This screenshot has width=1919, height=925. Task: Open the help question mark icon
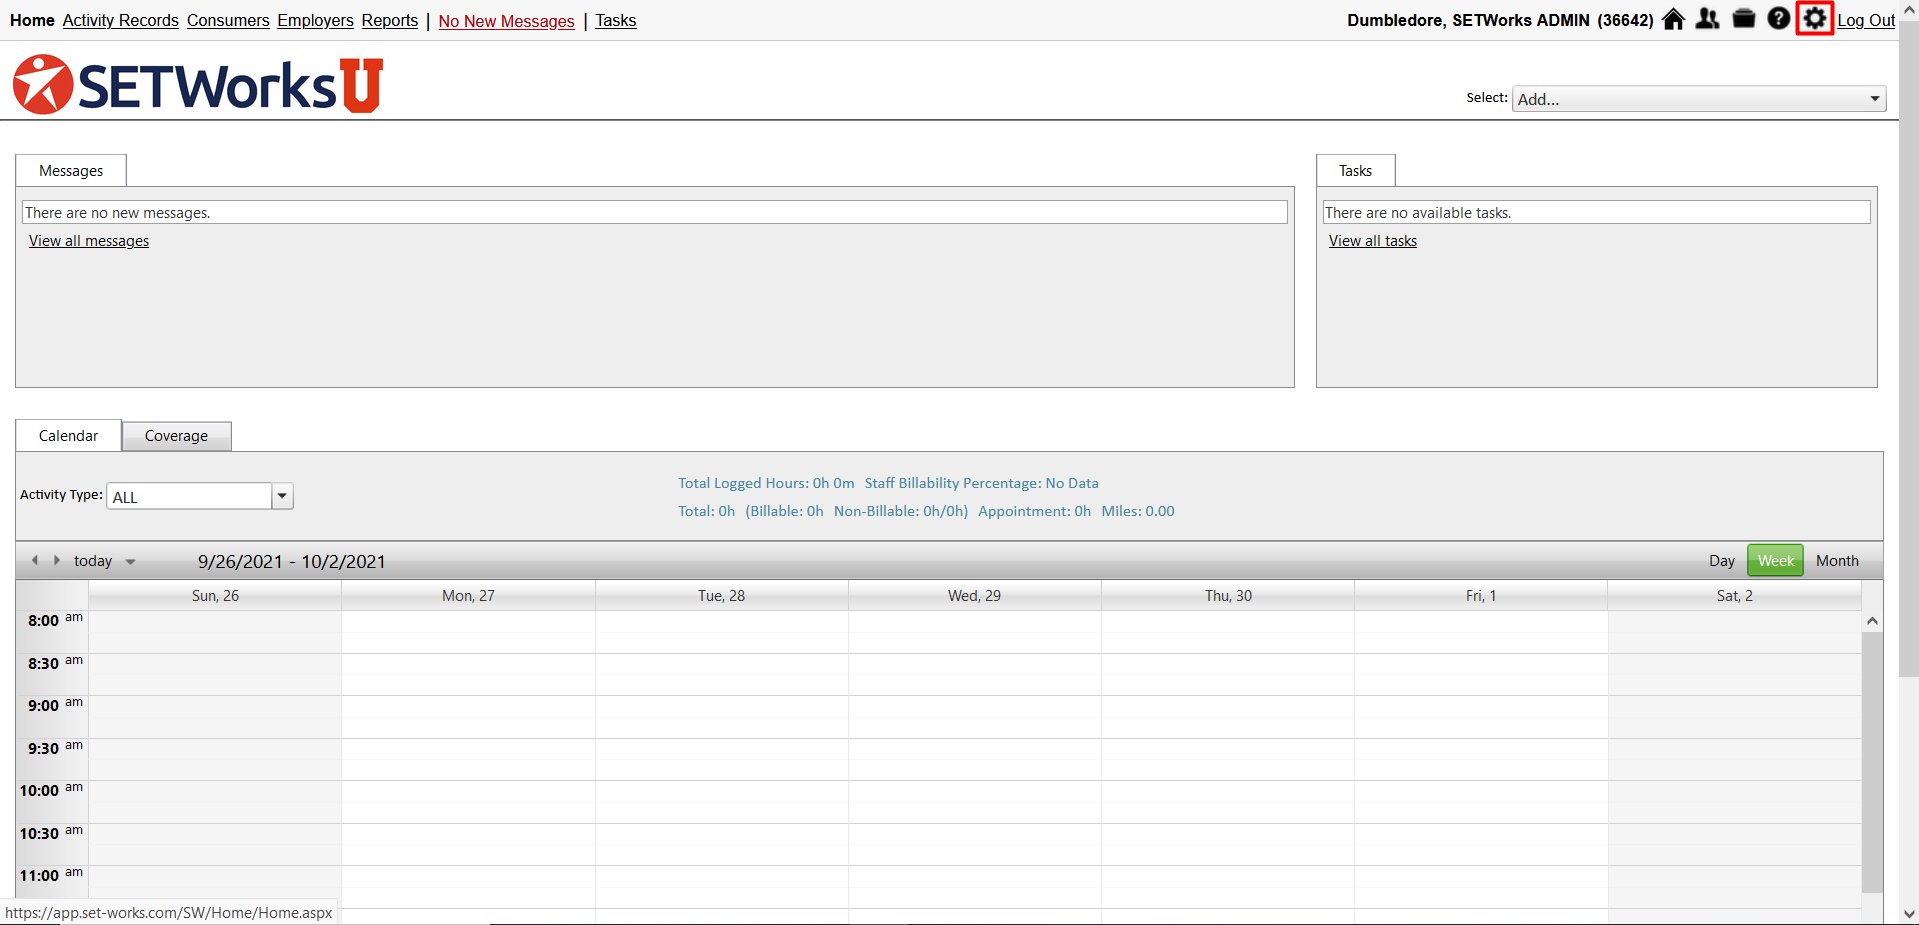point(1779,19)
